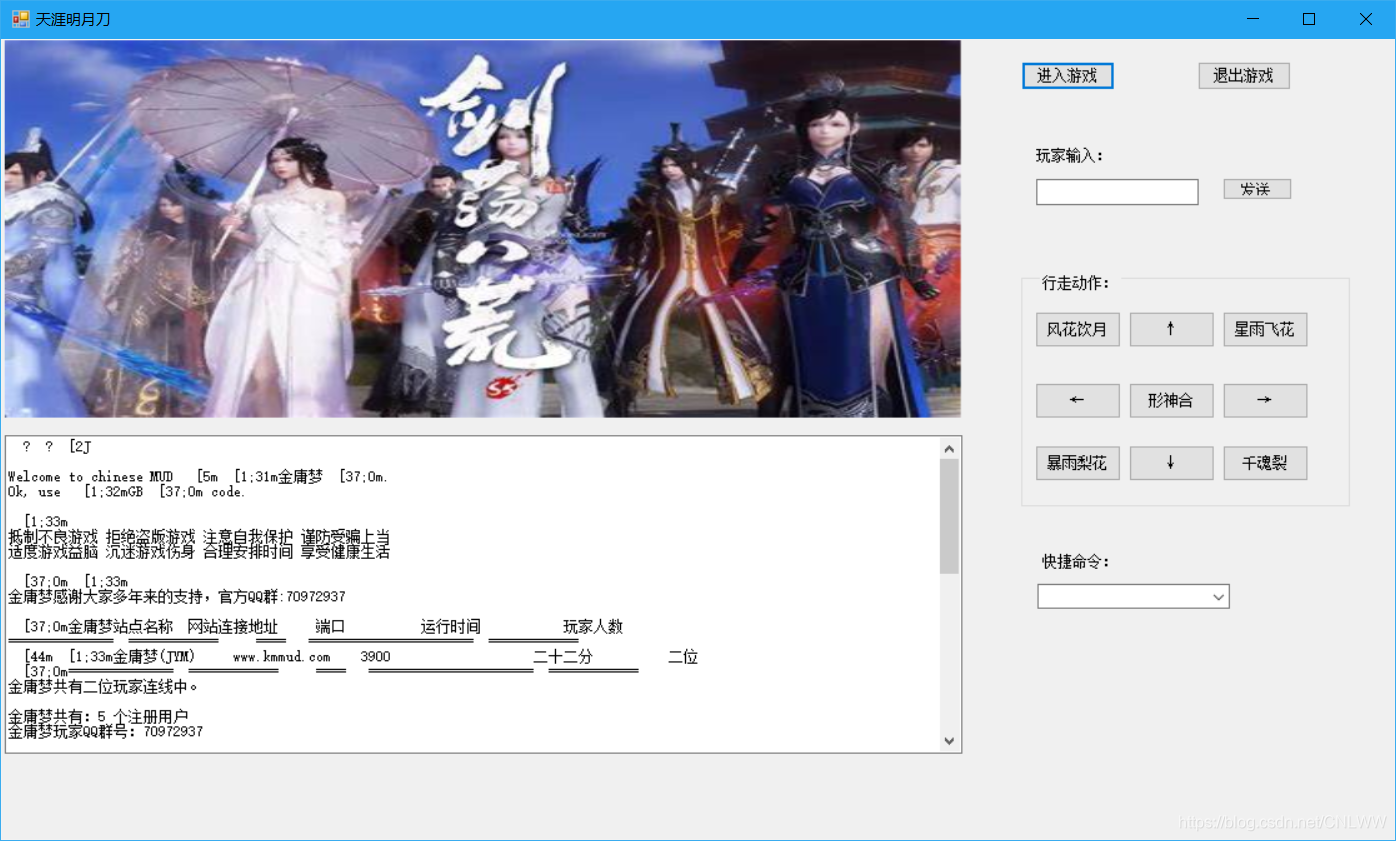Screen dimensions: 1396x841
Task: Open the 快捷命令 combo box
Action: point(1133,597)
